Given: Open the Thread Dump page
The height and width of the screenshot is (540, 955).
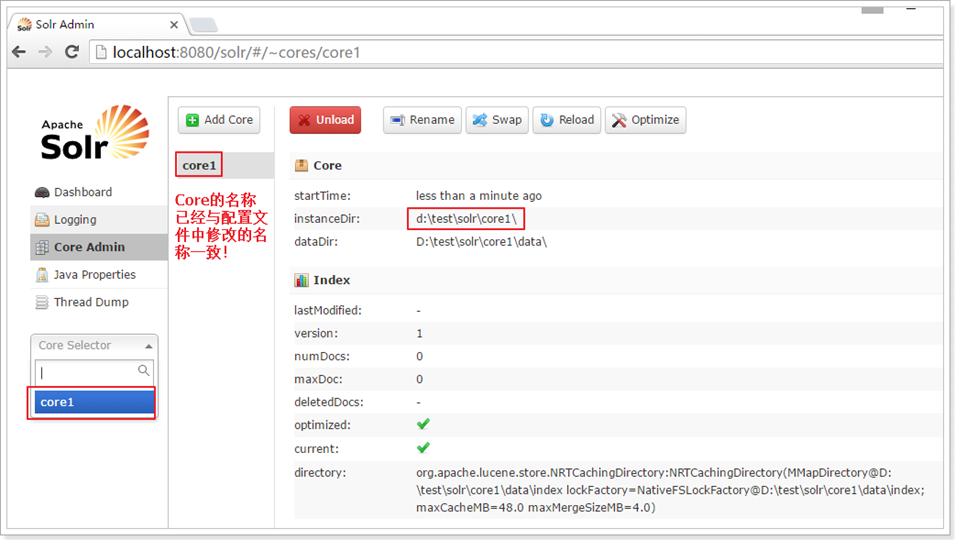Looking at the screenshot, I should coord(91,302).
